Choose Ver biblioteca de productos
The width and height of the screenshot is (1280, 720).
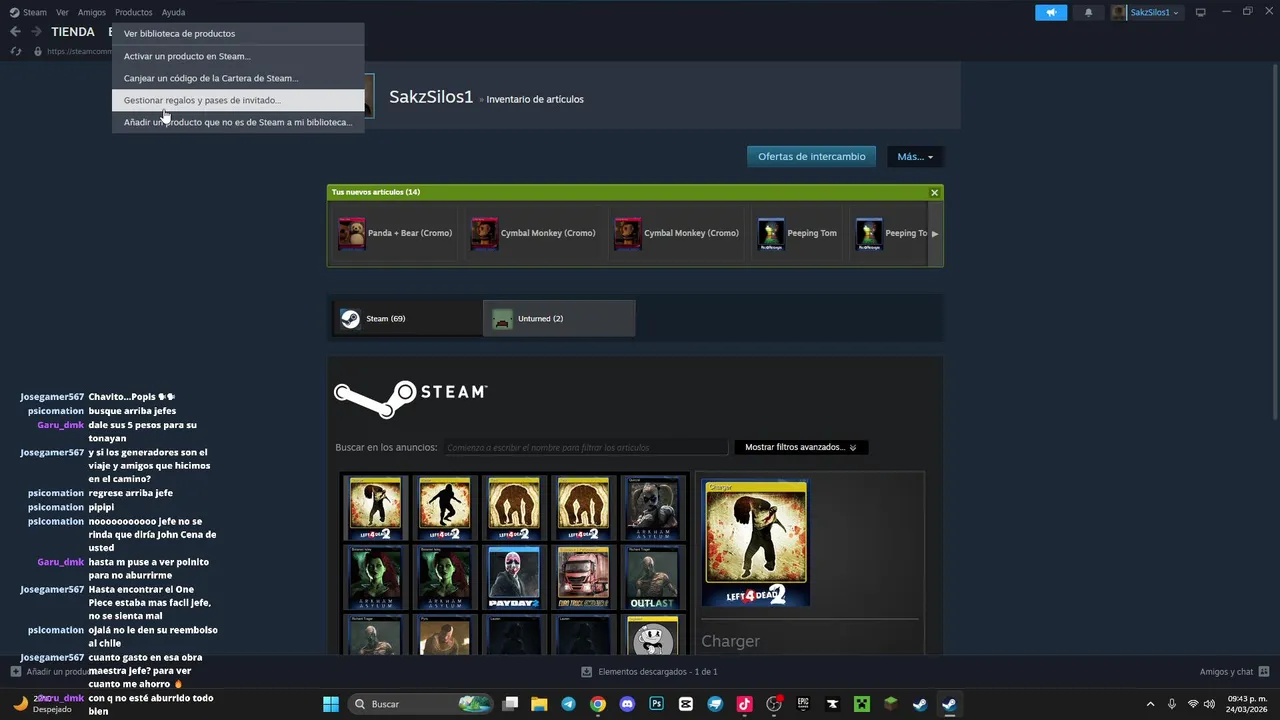coord(238,34)
